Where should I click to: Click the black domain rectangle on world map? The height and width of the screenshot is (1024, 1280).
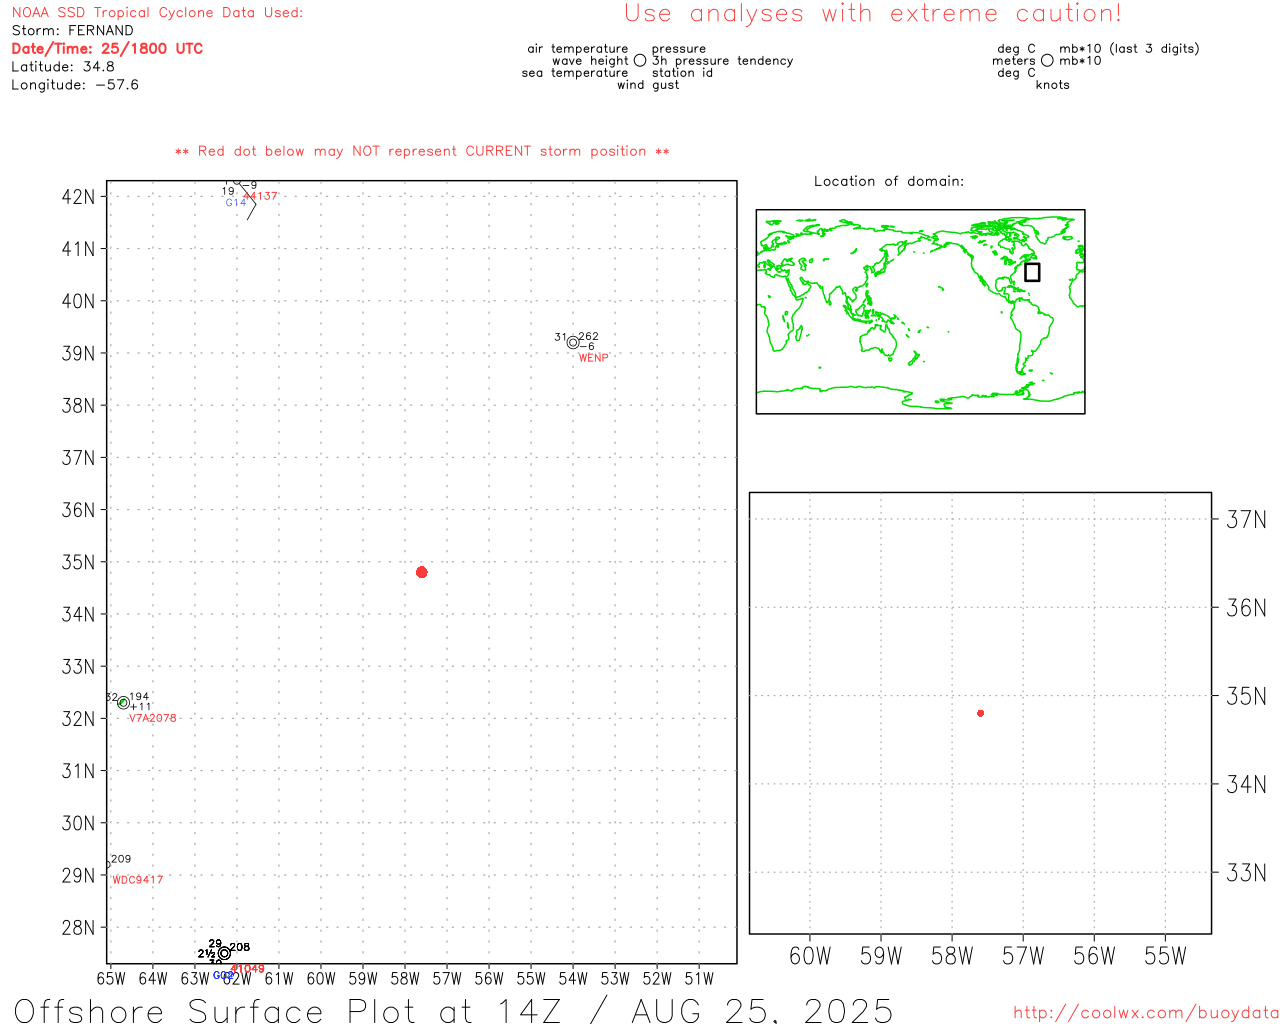point(1032,272)
